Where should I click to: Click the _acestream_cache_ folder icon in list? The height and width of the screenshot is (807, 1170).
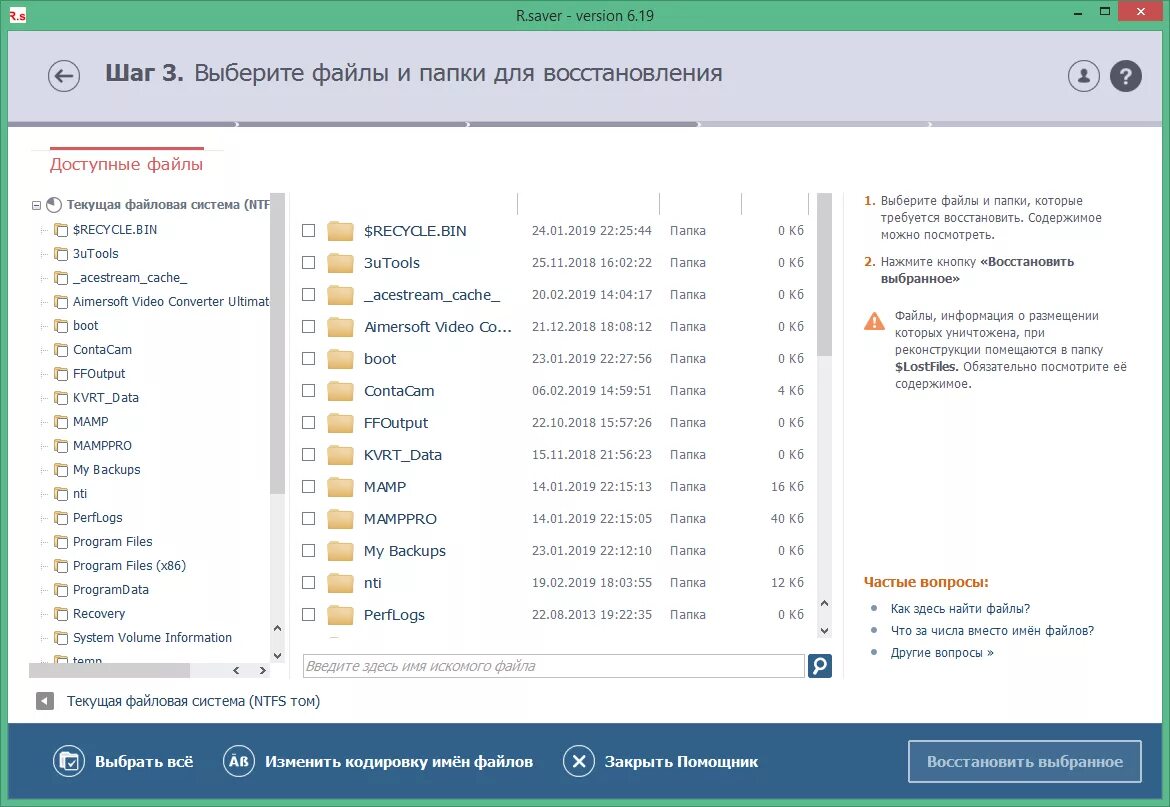340,295
